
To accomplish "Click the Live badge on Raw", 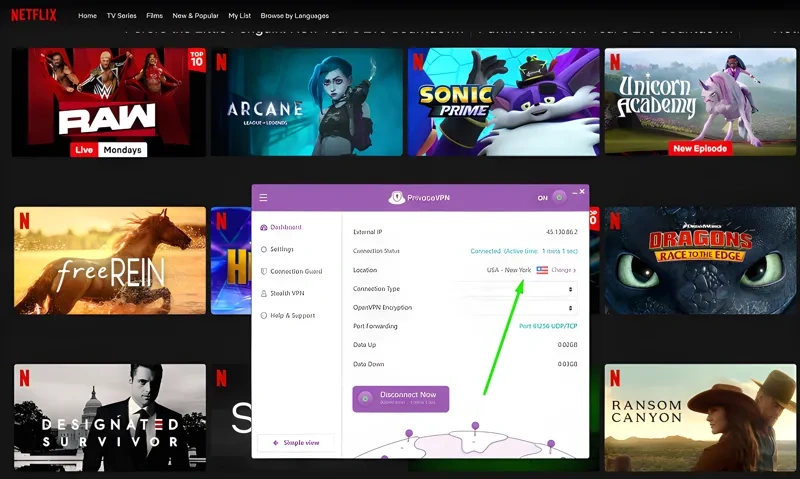I will pyautogui.click(x=84, y=149).
